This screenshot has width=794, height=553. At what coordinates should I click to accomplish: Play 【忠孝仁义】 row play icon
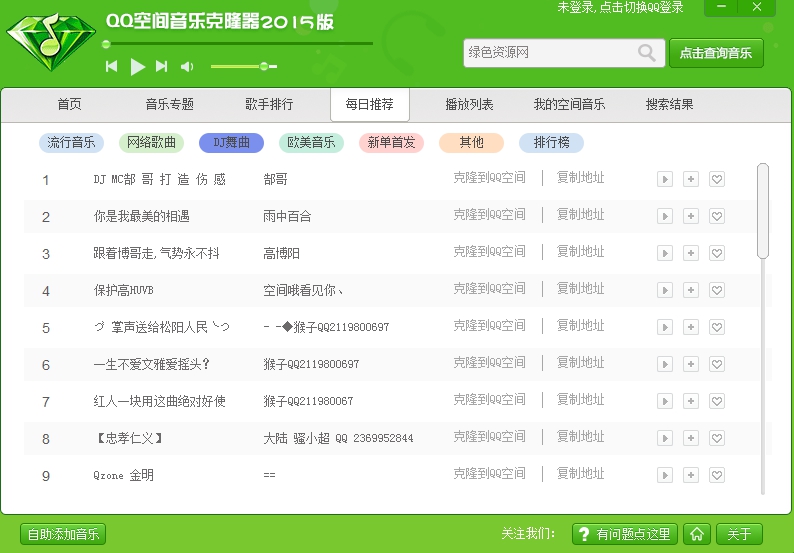[x=665, y=438]
